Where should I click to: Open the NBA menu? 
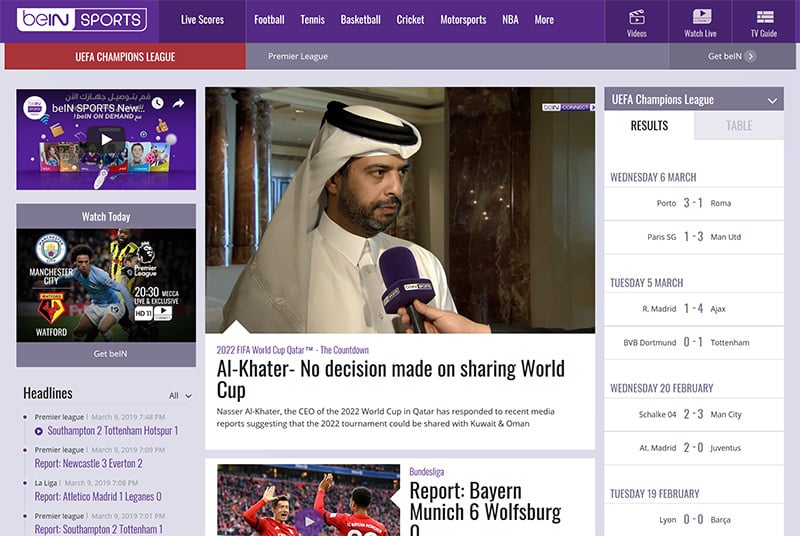(x=510, y=20)
